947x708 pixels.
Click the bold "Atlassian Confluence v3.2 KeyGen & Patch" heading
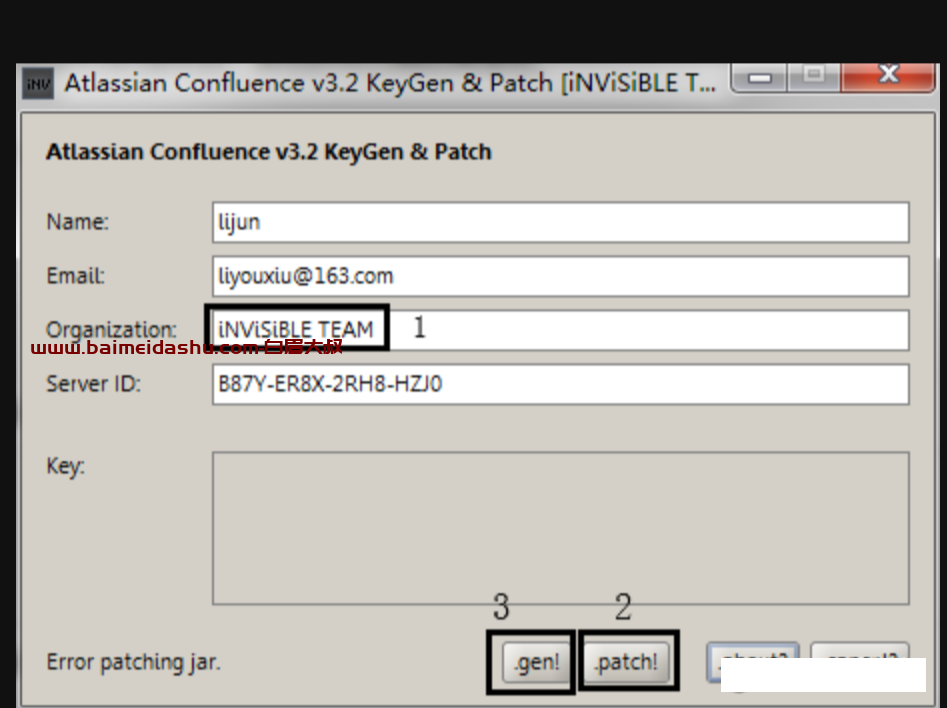269,152
